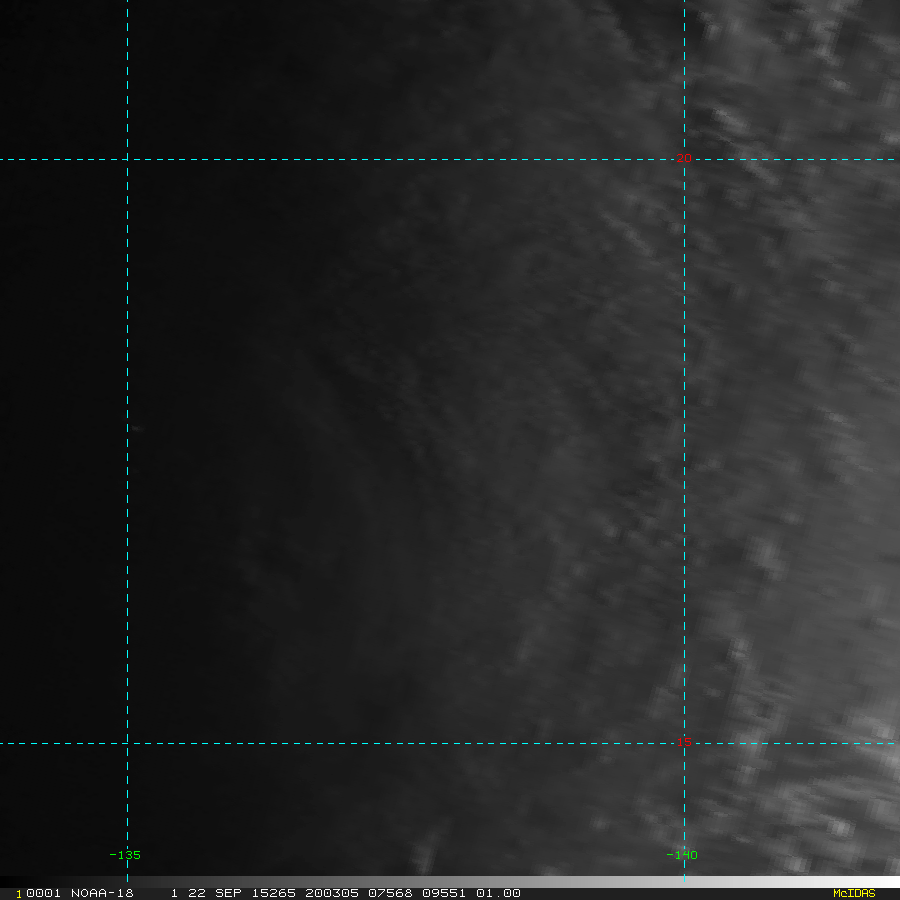The width and height of the screenshot is (900, 900).
Task: Click the middle gray of grayscale bar
Action: pos(450,882)
